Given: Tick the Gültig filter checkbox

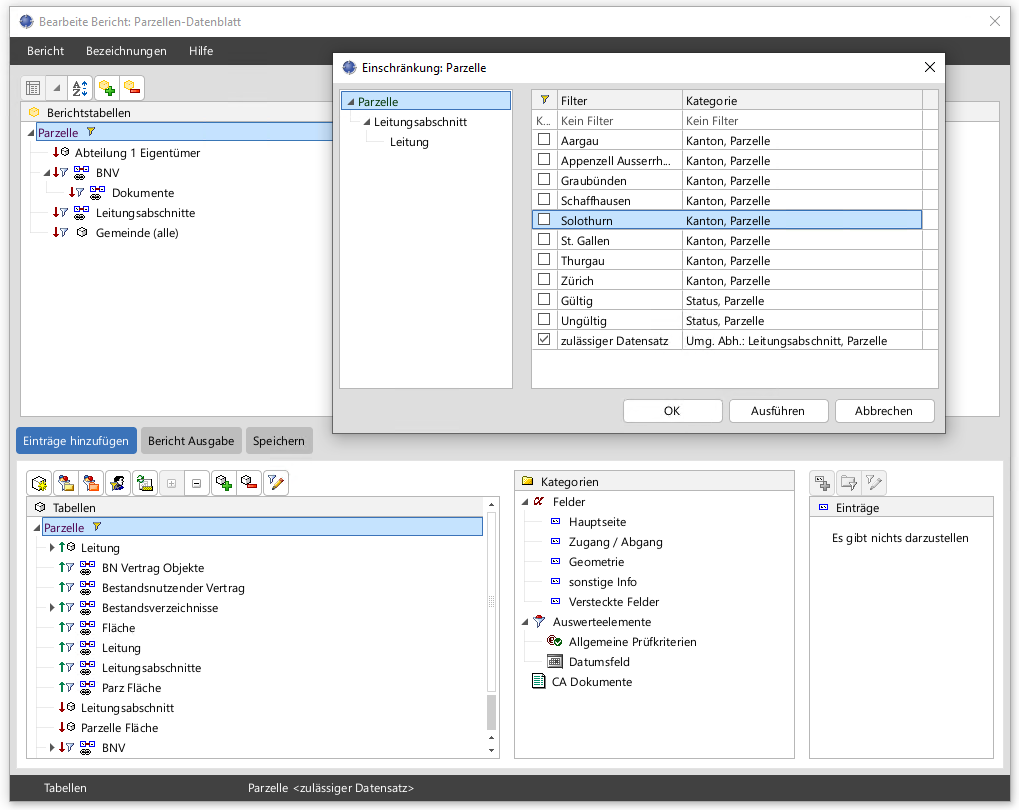Looking at the screenshot, I should coord(544,300).
